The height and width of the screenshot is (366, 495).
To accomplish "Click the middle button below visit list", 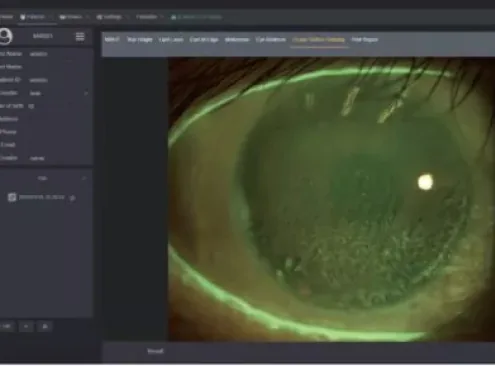I will [x=26, y=326].
